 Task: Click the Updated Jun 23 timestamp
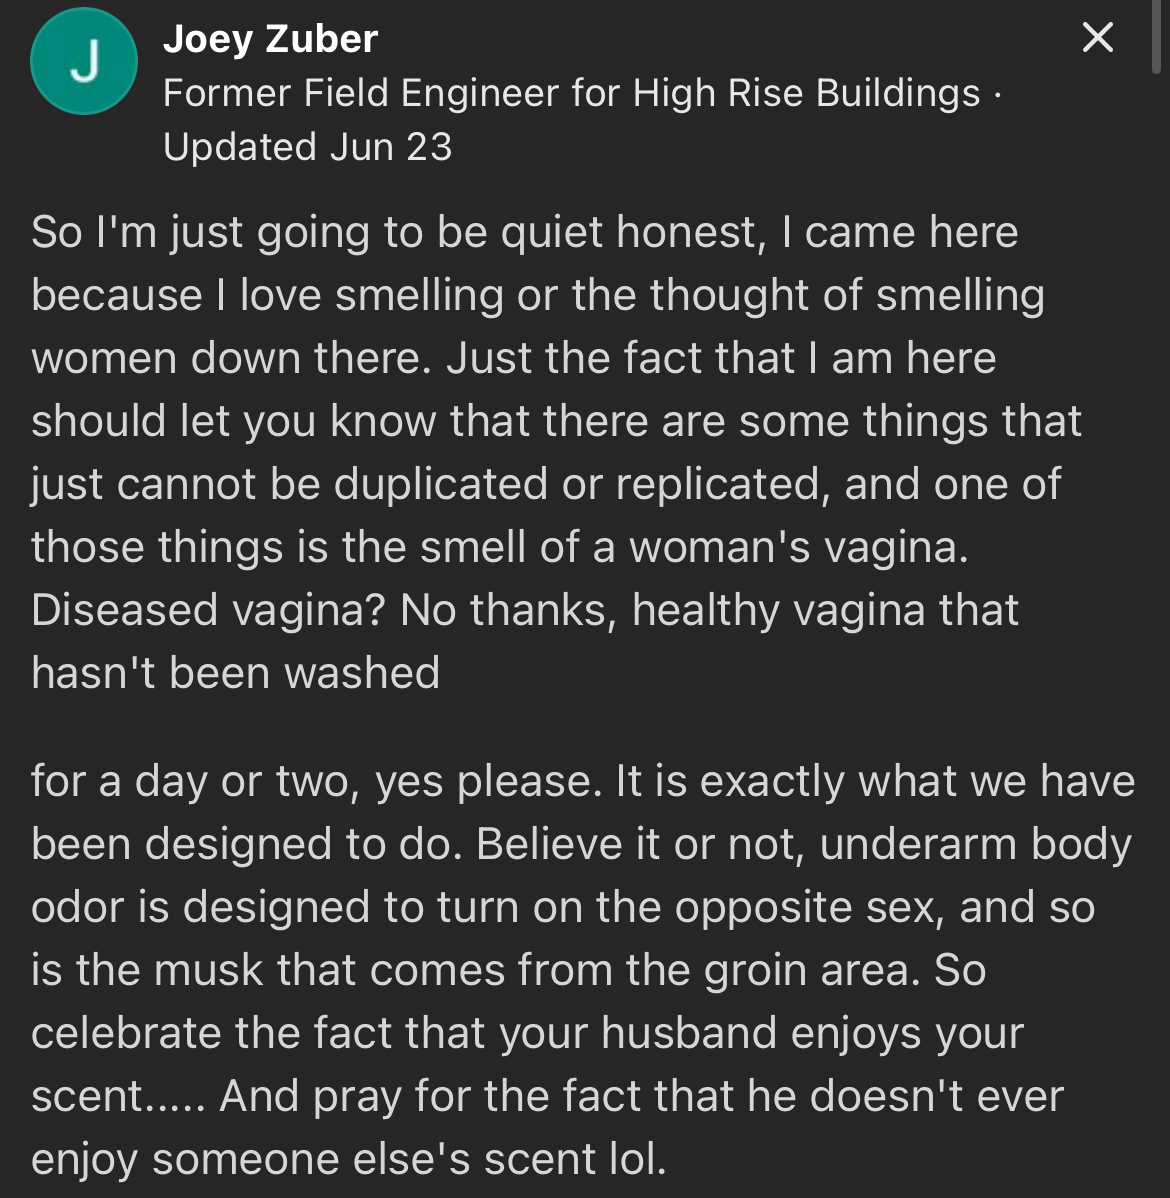point(307,147)
